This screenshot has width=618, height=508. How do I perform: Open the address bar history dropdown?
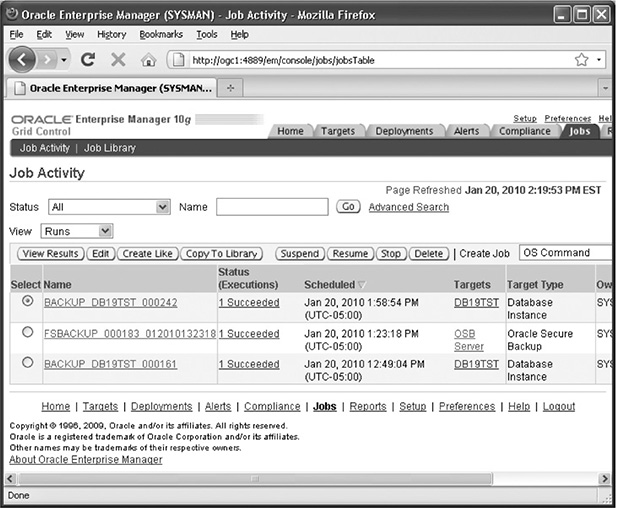click(x=599, y=60)
